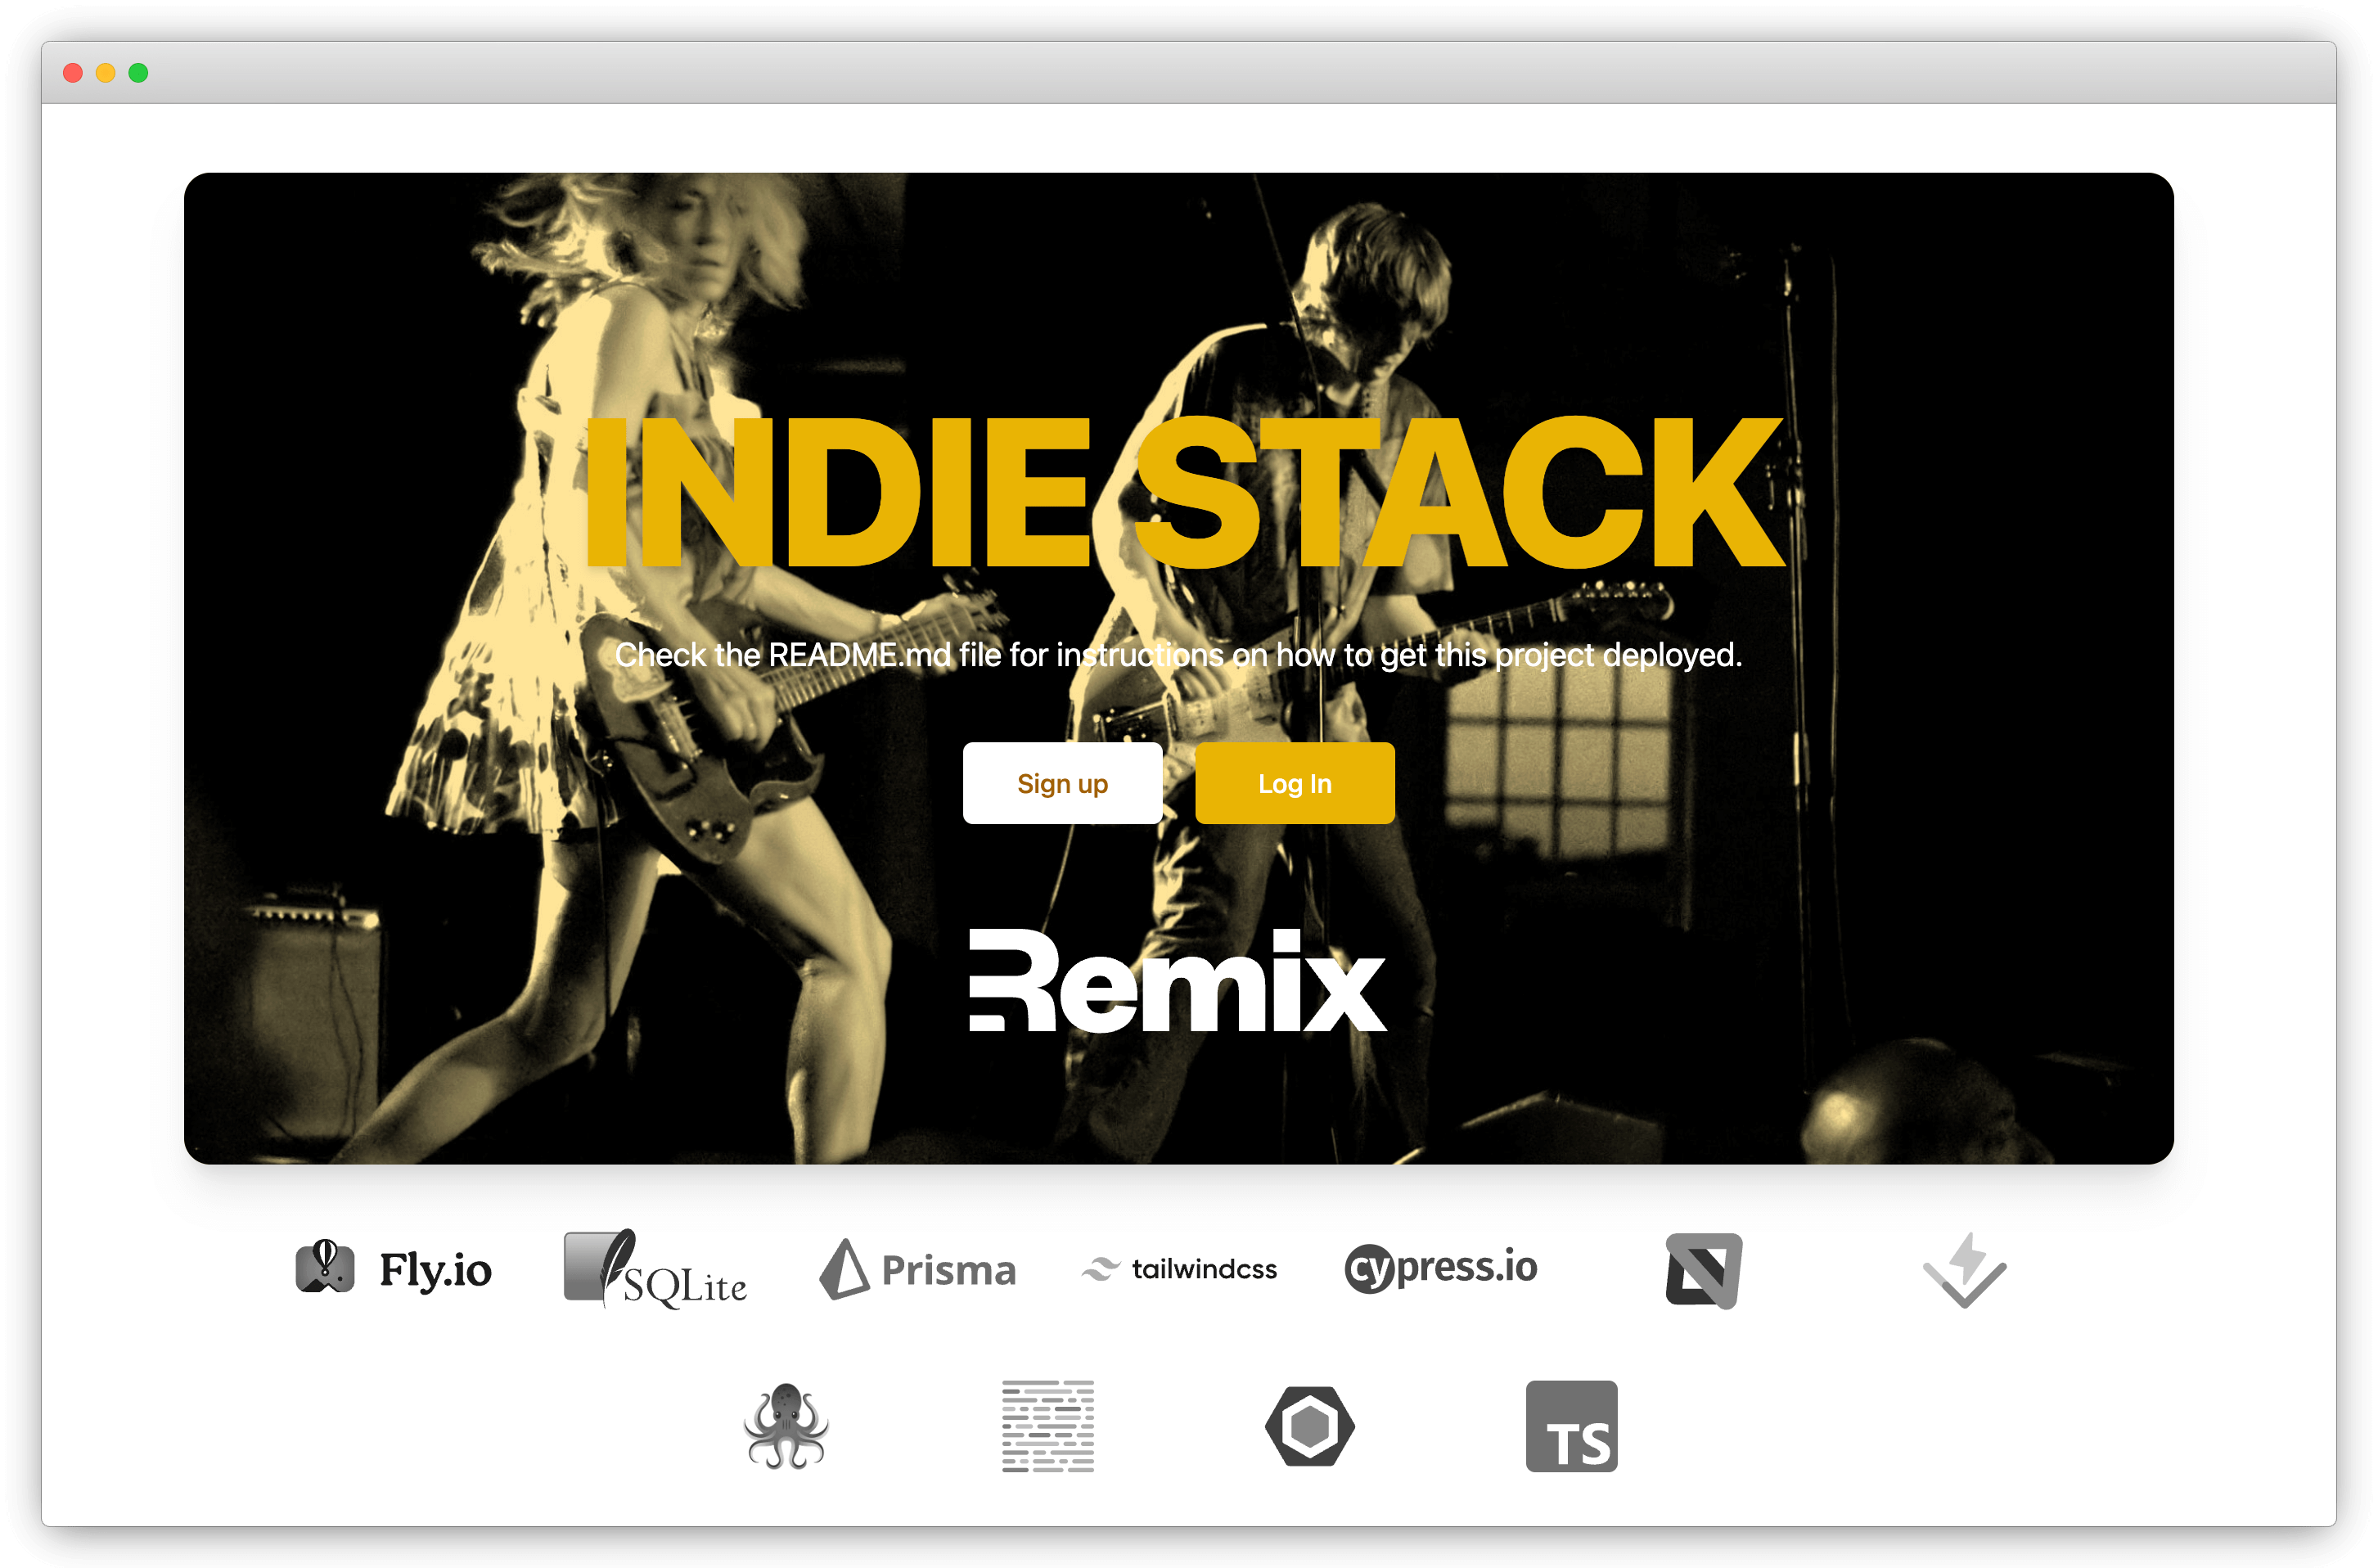Open the Prisma logo link

click(918, 1269)
